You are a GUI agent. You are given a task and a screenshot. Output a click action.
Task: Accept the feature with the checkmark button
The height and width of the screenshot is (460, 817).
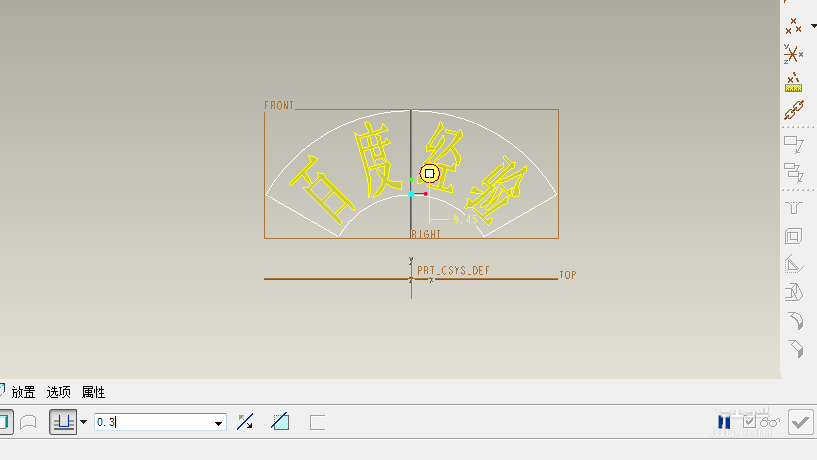800,422
